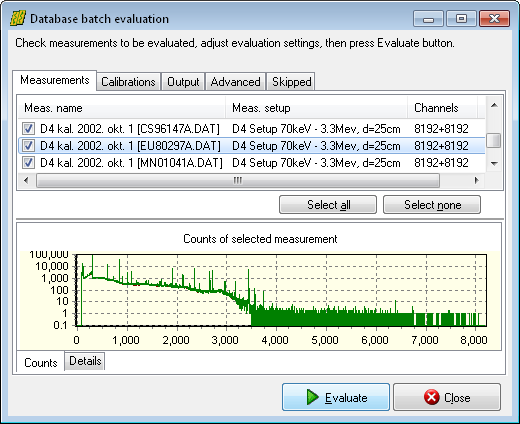520x424 pixels.
Task: Click the Close button
Action: click(x=447, y=397)
